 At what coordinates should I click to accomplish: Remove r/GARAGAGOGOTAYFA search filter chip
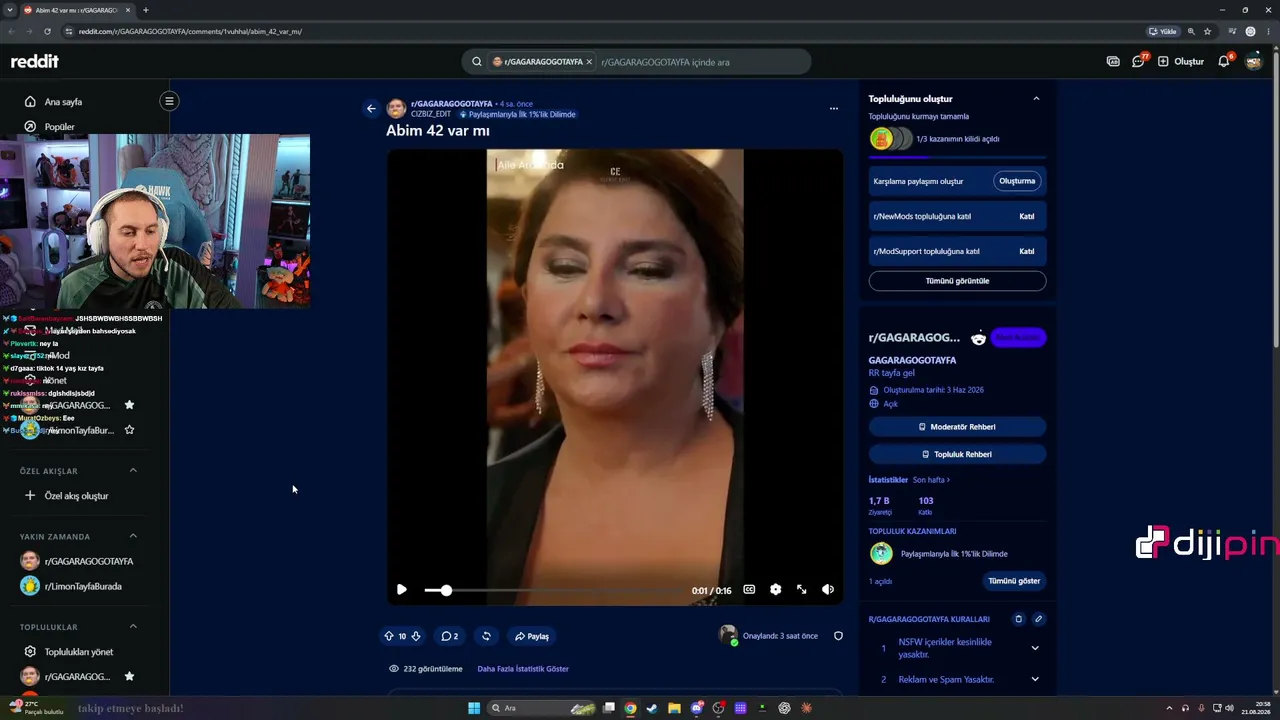pos(589,62)
